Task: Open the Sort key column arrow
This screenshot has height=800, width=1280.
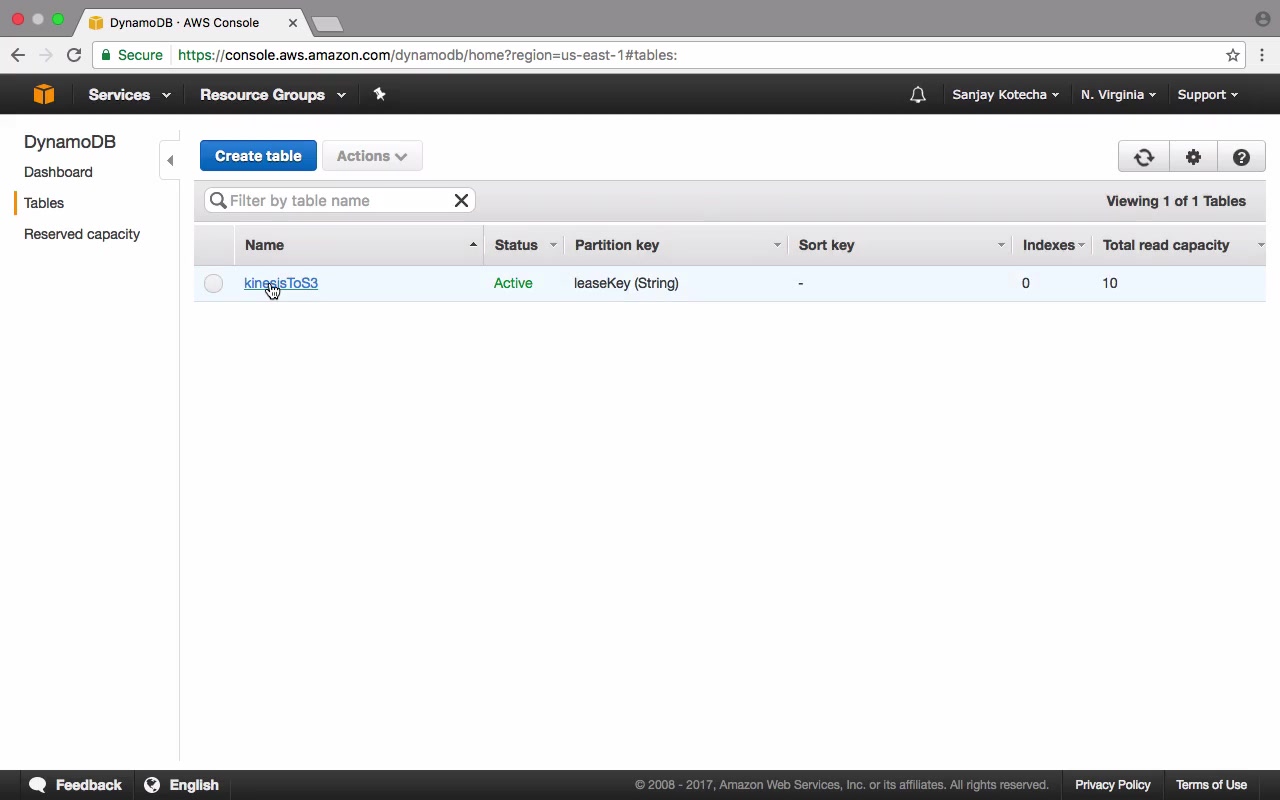Action: [1001, 245]
